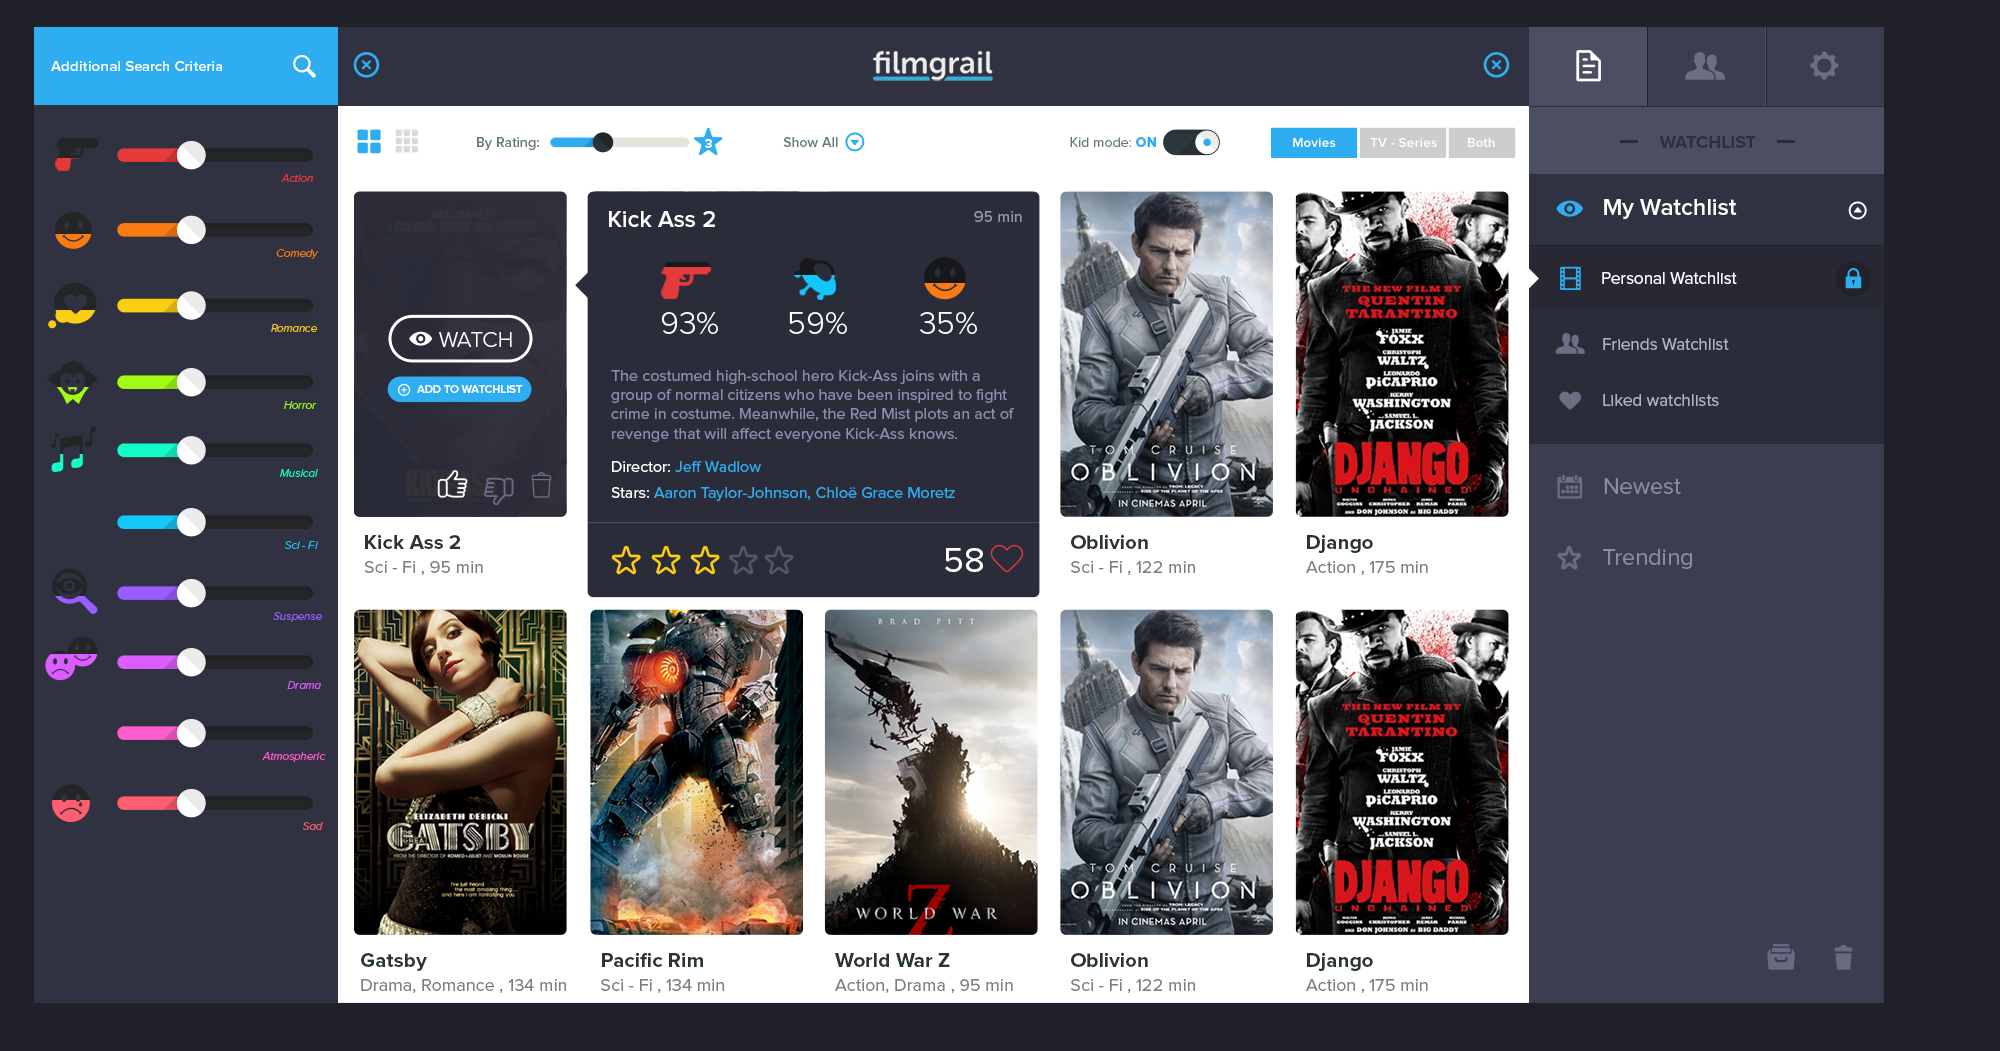Click the filmgrail logo
This screenshot has height=1051, width=2000.
tap(932, 65)
